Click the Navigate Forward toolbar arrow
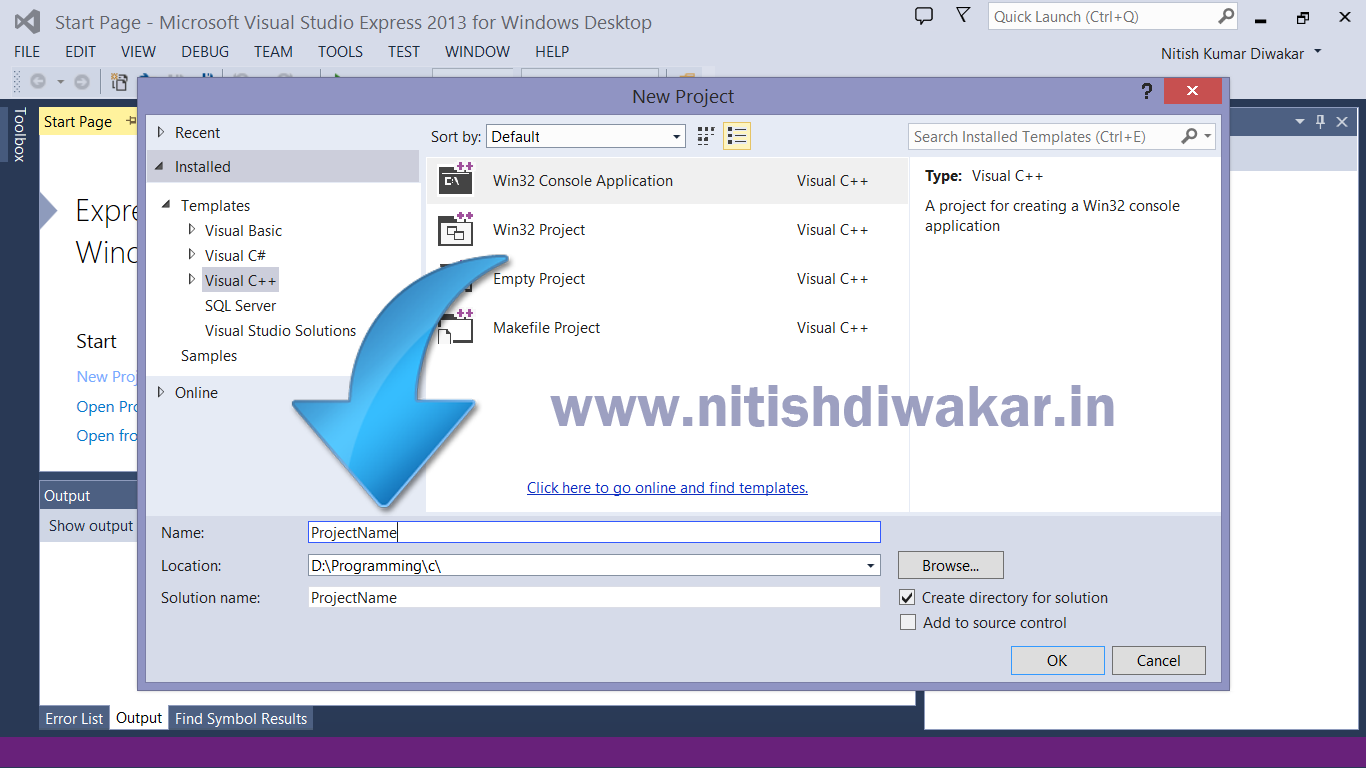1366x768 pixels. 82,82
